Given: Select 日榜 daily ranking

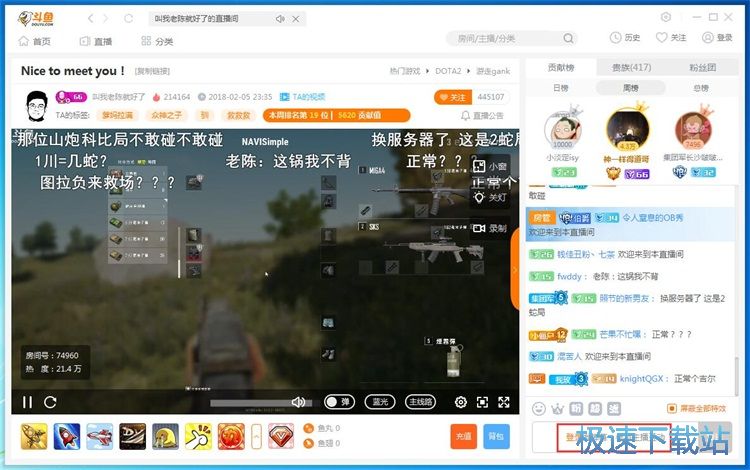Looking at the screenshot, I should (561, 88).
